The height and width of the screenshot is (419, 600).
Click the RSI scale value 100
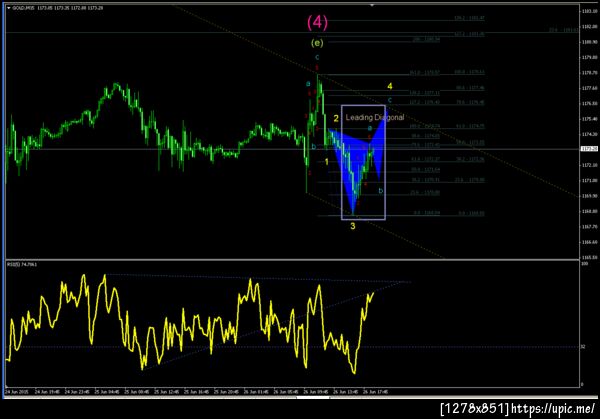tap(584, 264)
